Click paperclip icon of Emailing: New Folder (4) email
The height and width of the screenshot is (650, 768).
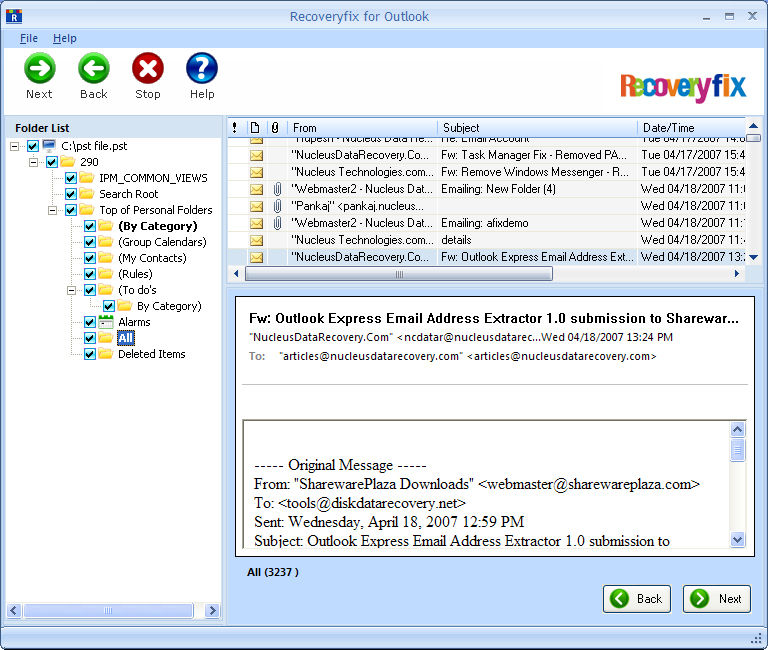[277, 189]
